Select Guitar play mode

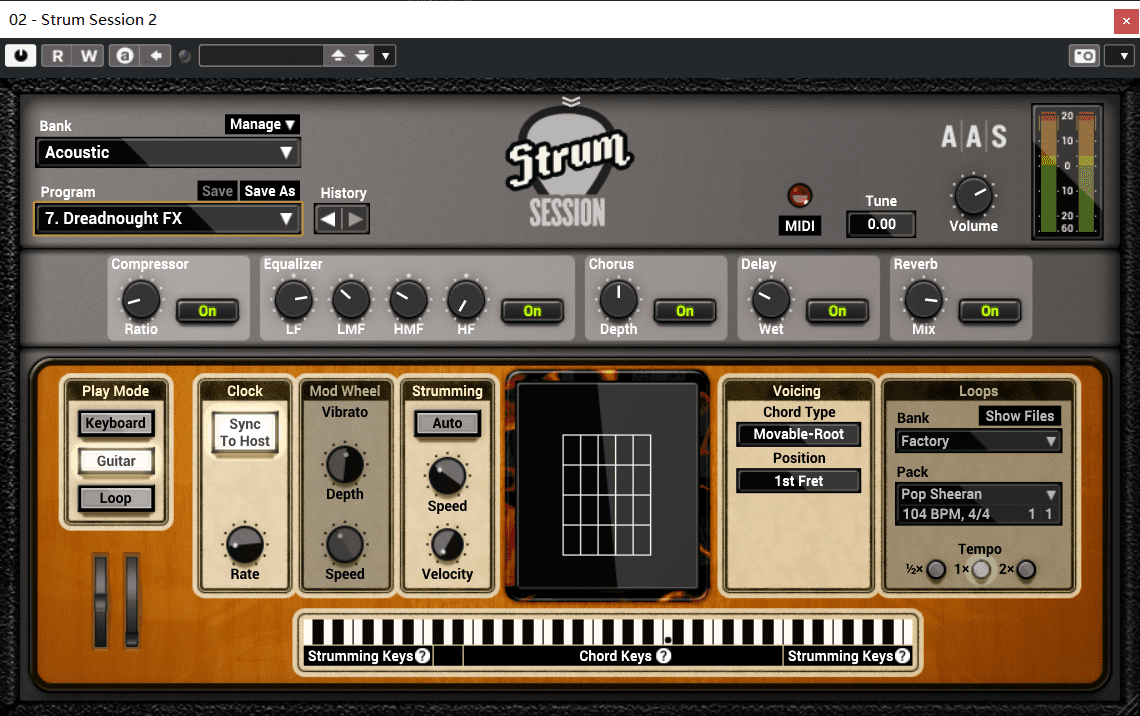[x=116, y=461]
